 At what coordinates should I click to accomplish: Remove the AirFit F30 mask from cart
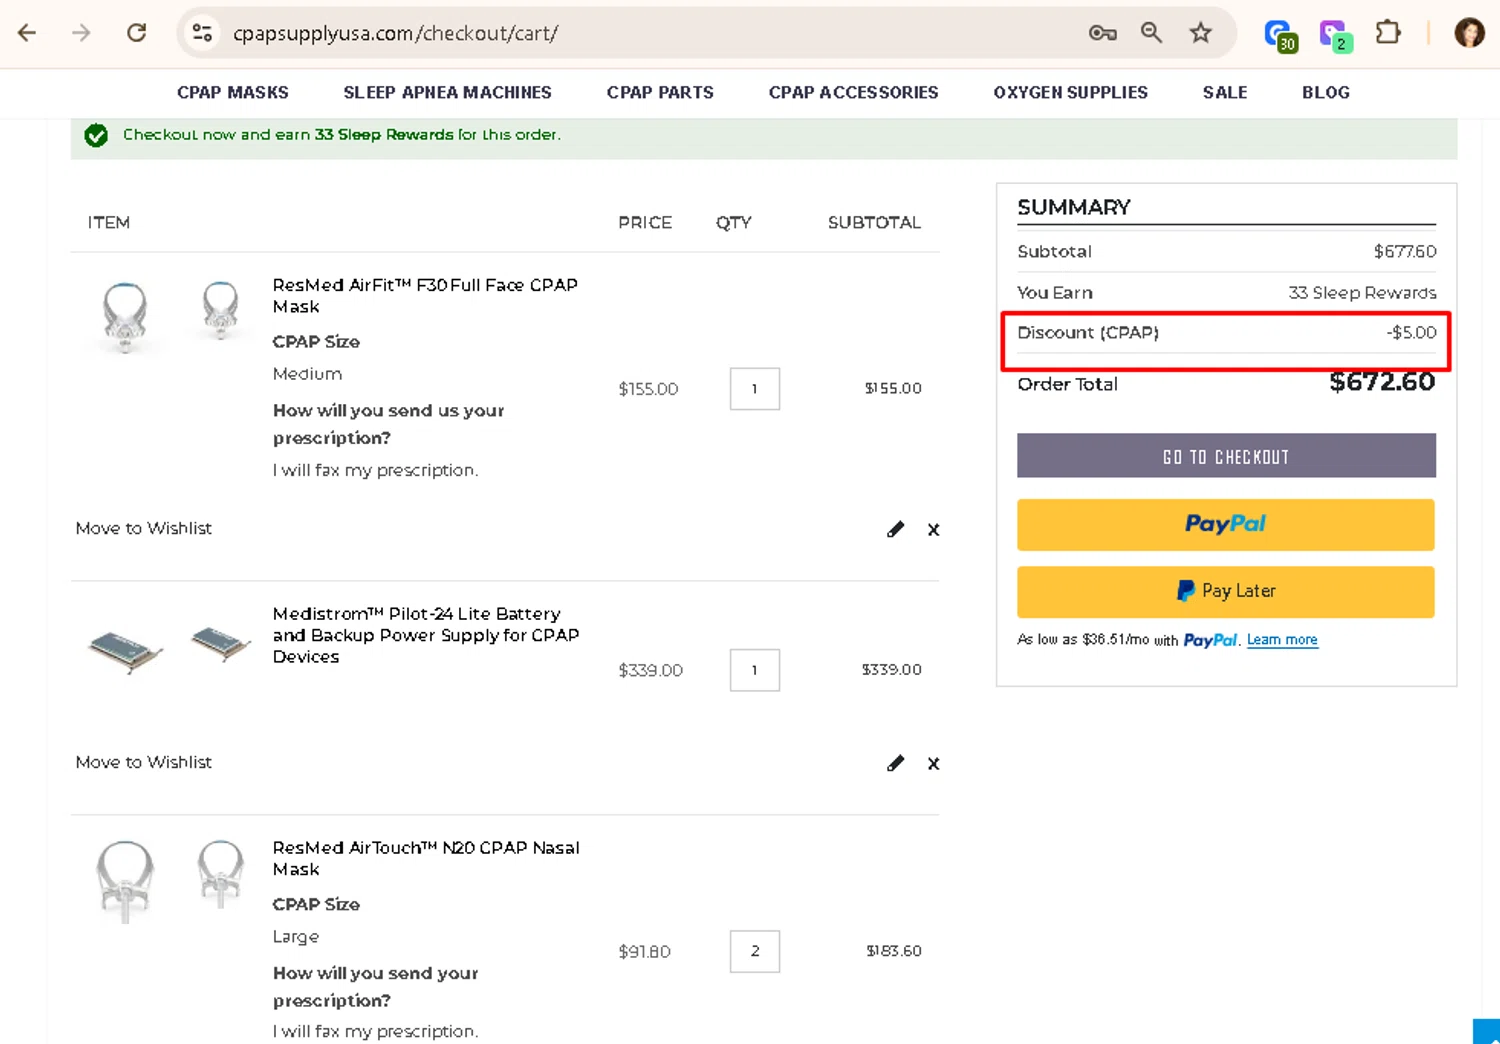pyautogui.click(x=933, y=530)
